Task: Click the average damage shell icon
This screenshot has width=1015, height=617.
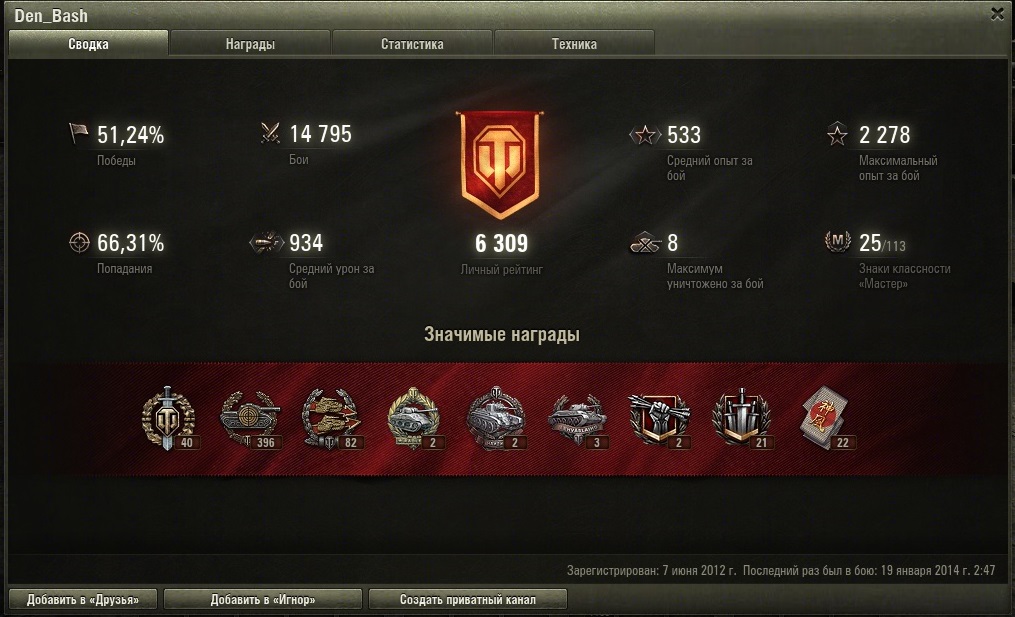Action: click(267, 242)
